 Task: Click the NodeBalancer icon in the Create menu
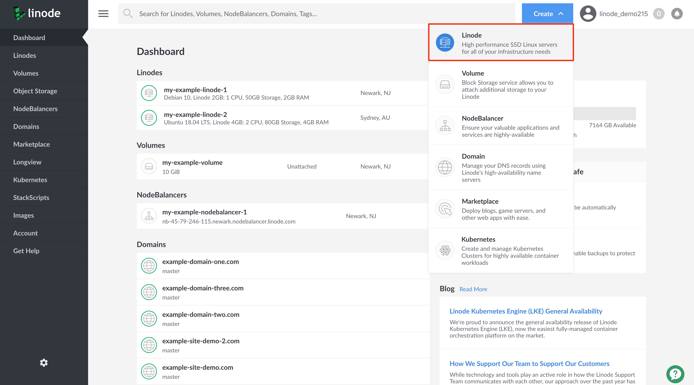pyautogui.click(x=445, y=126)
